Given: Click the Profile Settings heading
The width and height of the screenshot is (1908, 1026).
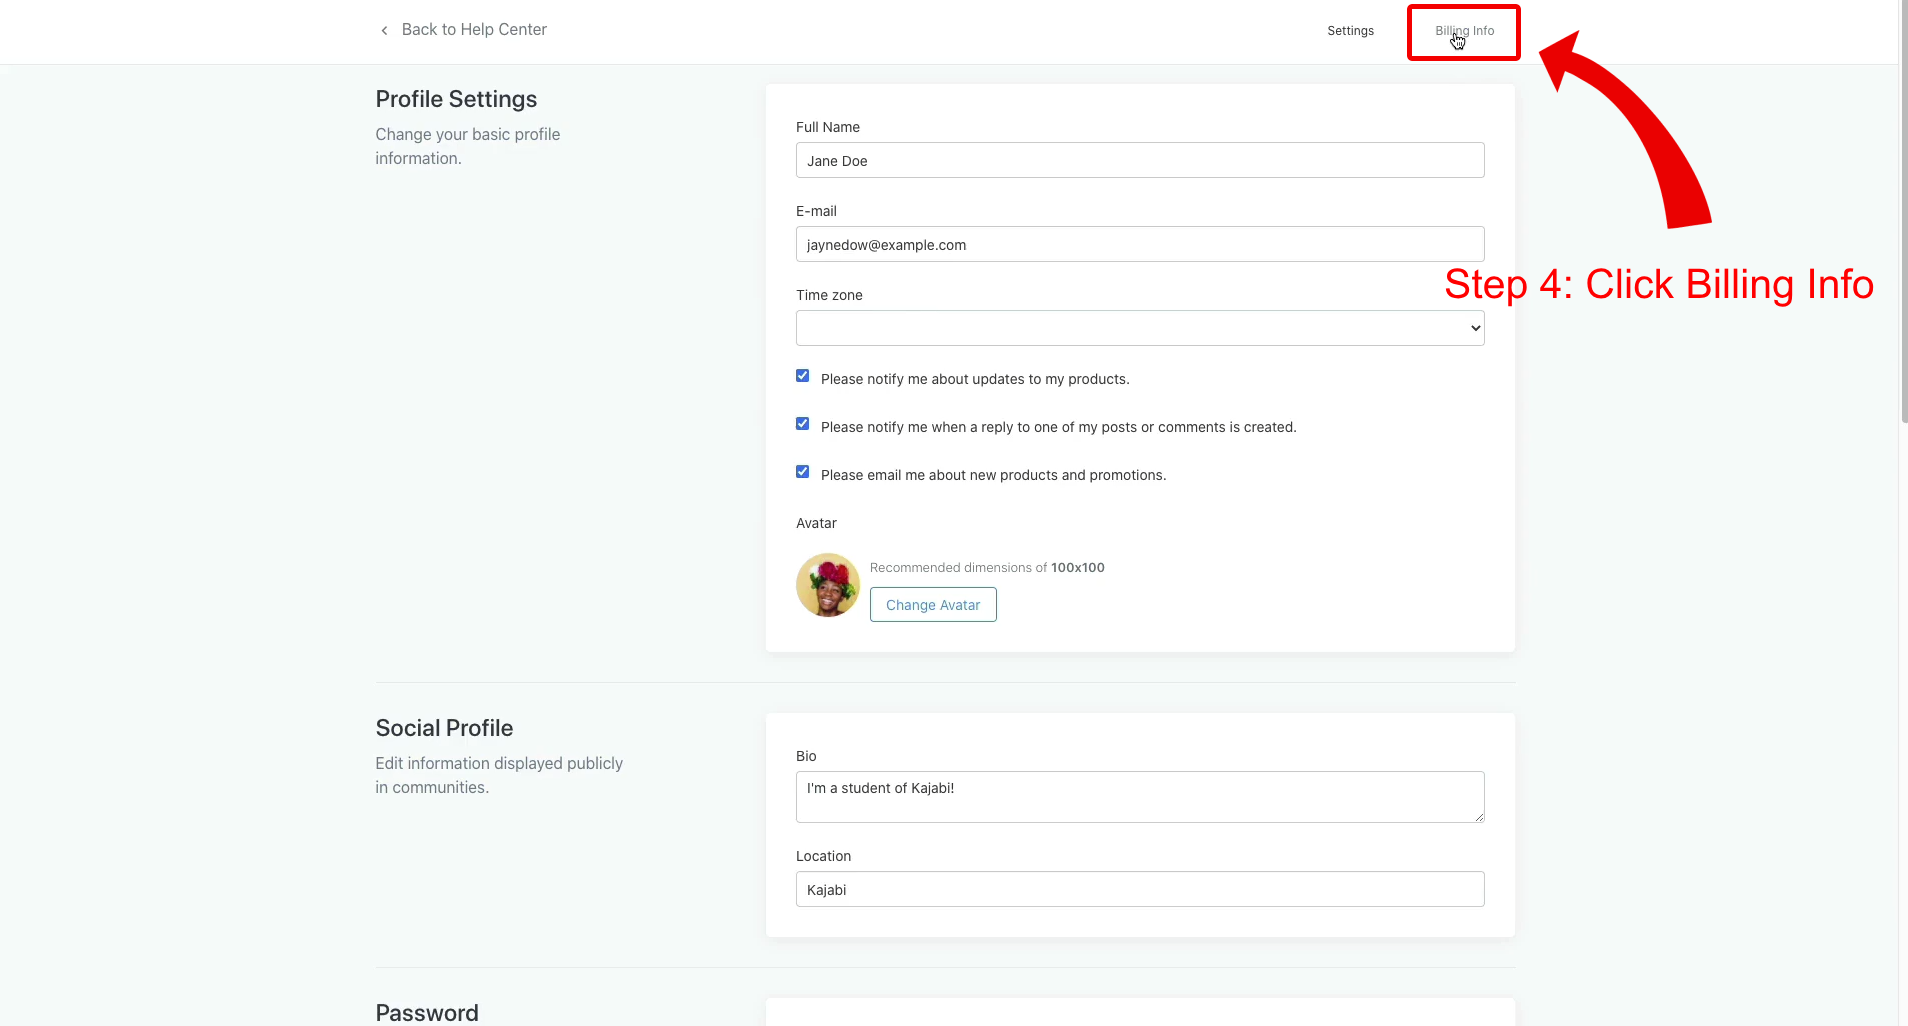Looking at the screenshot, I should pyautogui.click(x=456, y=99).
